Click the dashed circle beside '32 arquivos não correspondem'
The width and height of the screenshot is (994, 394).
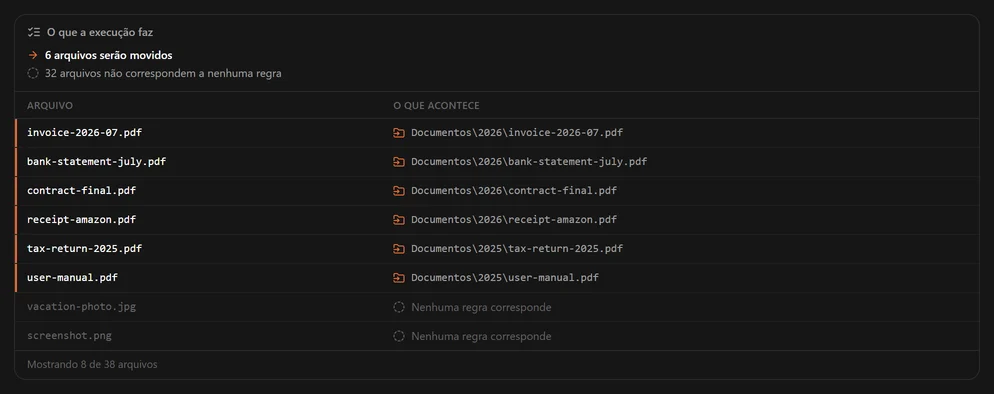[x=33, y=73]
